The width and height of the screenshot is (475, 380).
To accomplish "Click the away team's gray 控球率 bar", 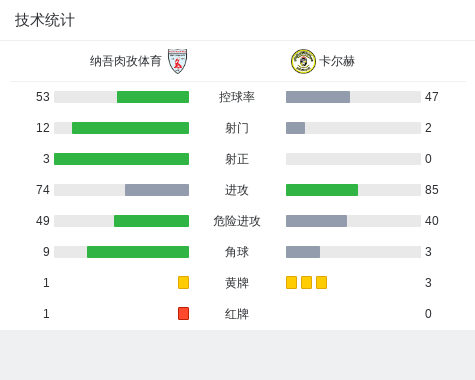I will 318,97.
